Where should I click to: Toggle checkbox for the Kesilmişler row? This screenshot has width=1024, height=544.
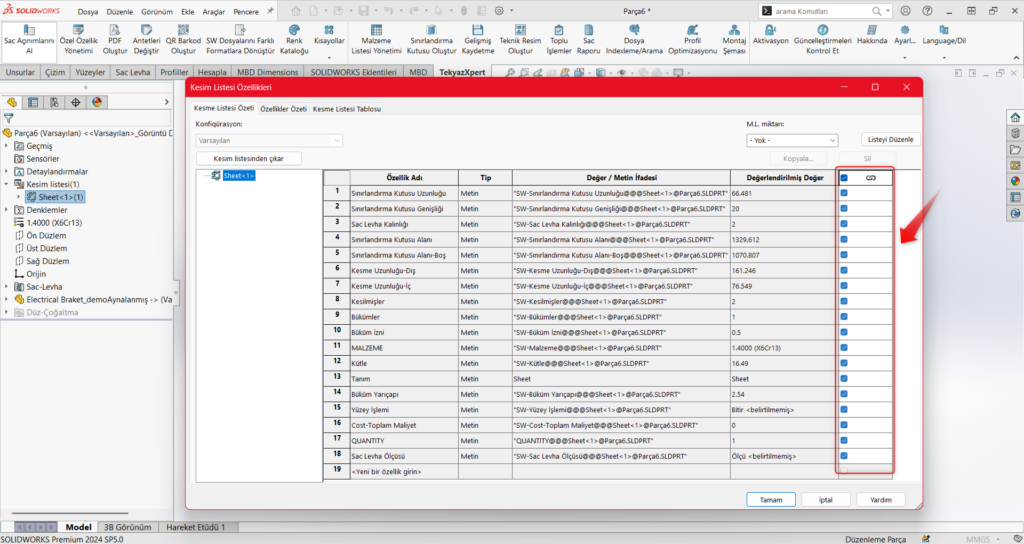click(844, 301)
